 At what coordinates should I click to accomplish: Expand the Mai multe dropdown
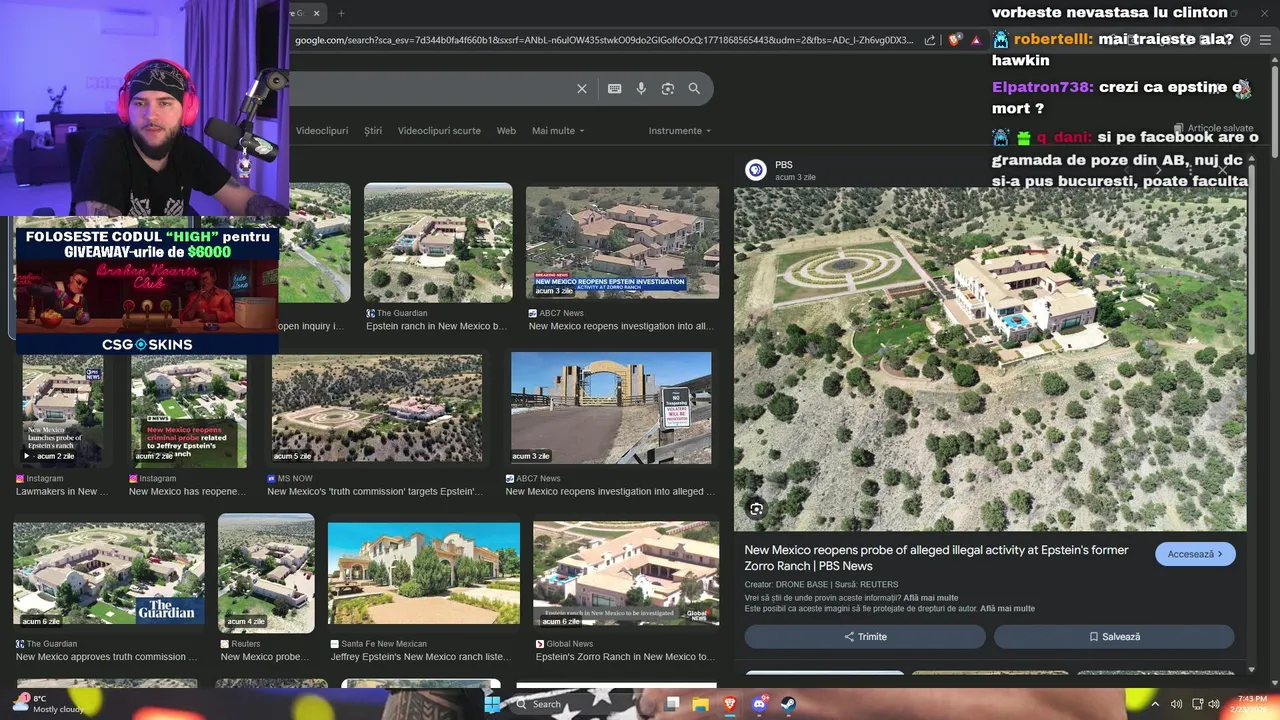pos(558,131)
